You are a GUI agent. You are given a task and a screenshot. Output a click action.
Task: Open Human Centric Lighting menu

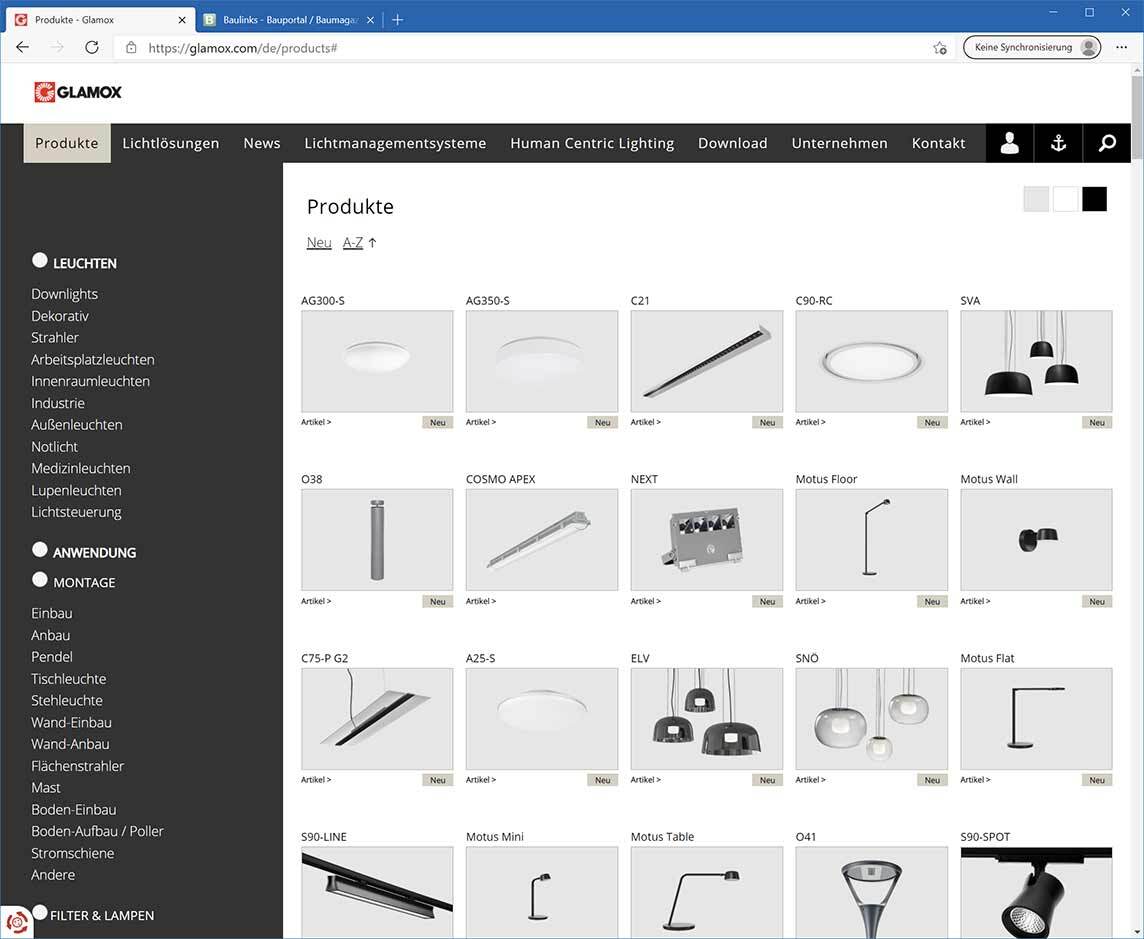592,143
